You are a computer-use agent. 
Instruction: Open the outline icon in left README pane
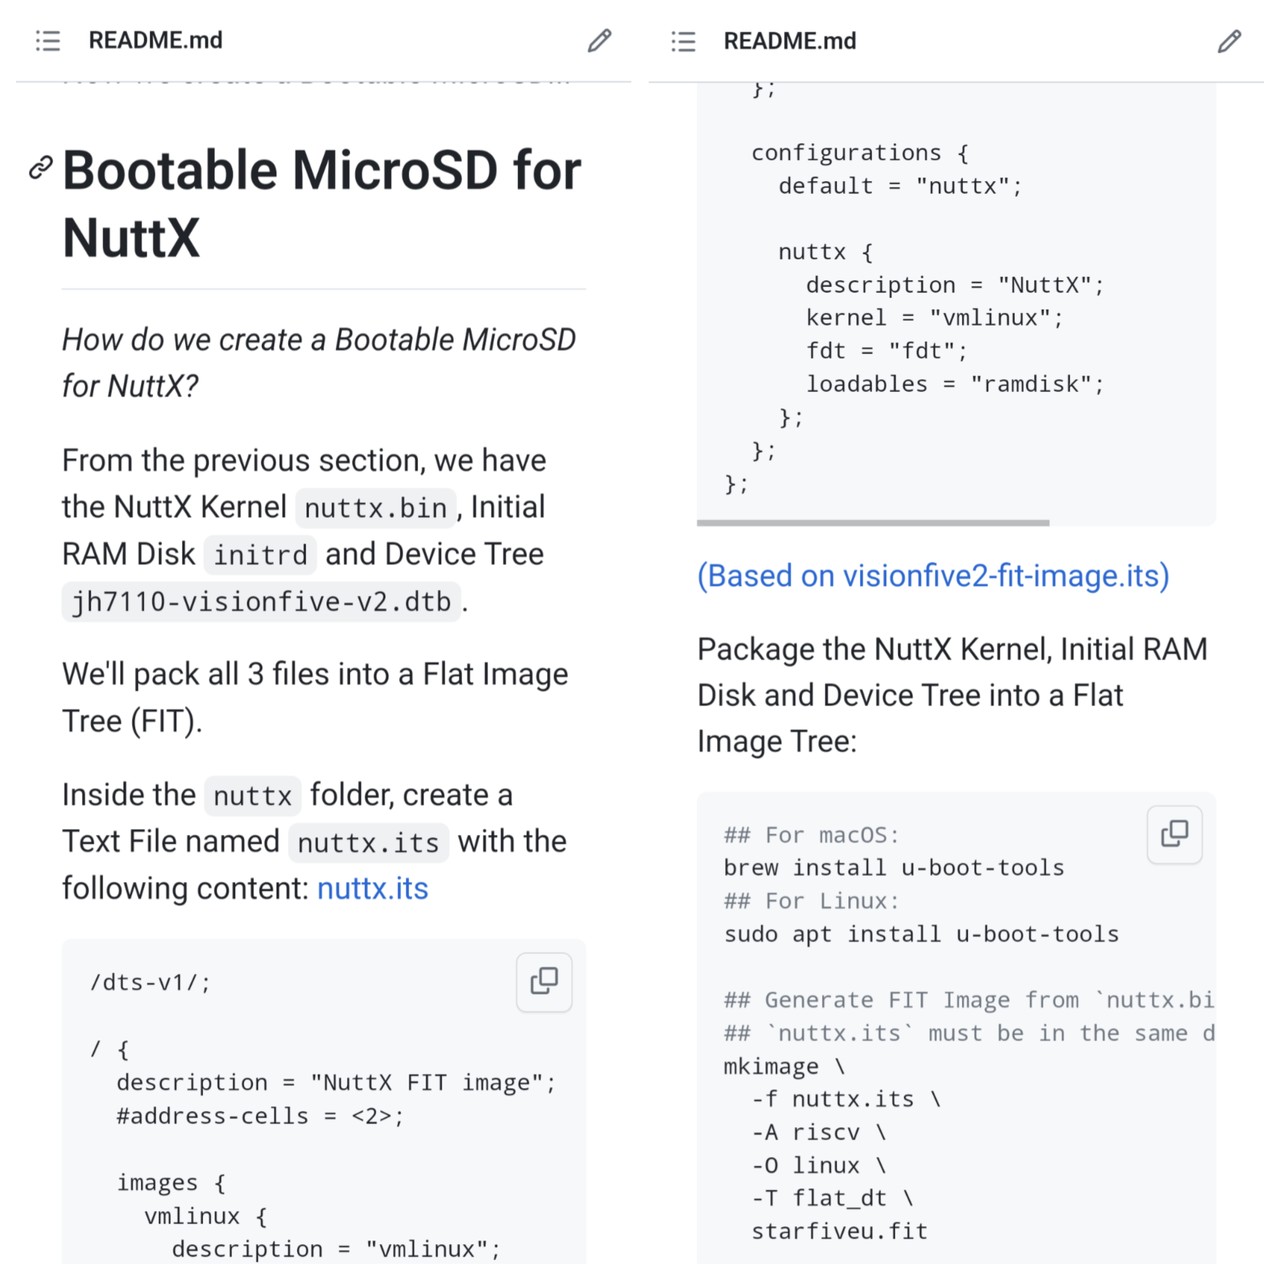[48, 40]
